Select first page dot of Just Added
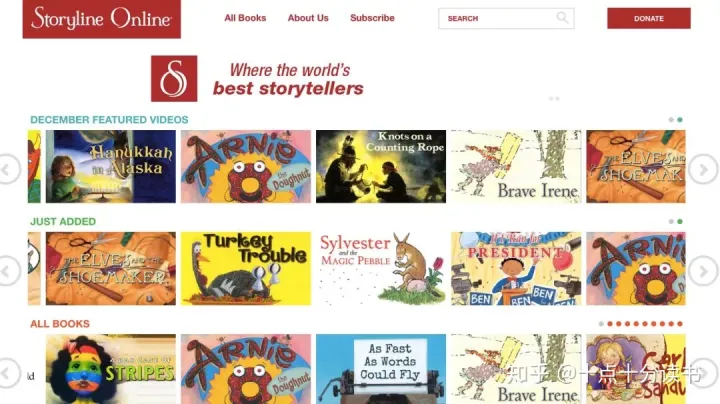The image size is (720, 404). pyautogui.click(x=671, y=222)
